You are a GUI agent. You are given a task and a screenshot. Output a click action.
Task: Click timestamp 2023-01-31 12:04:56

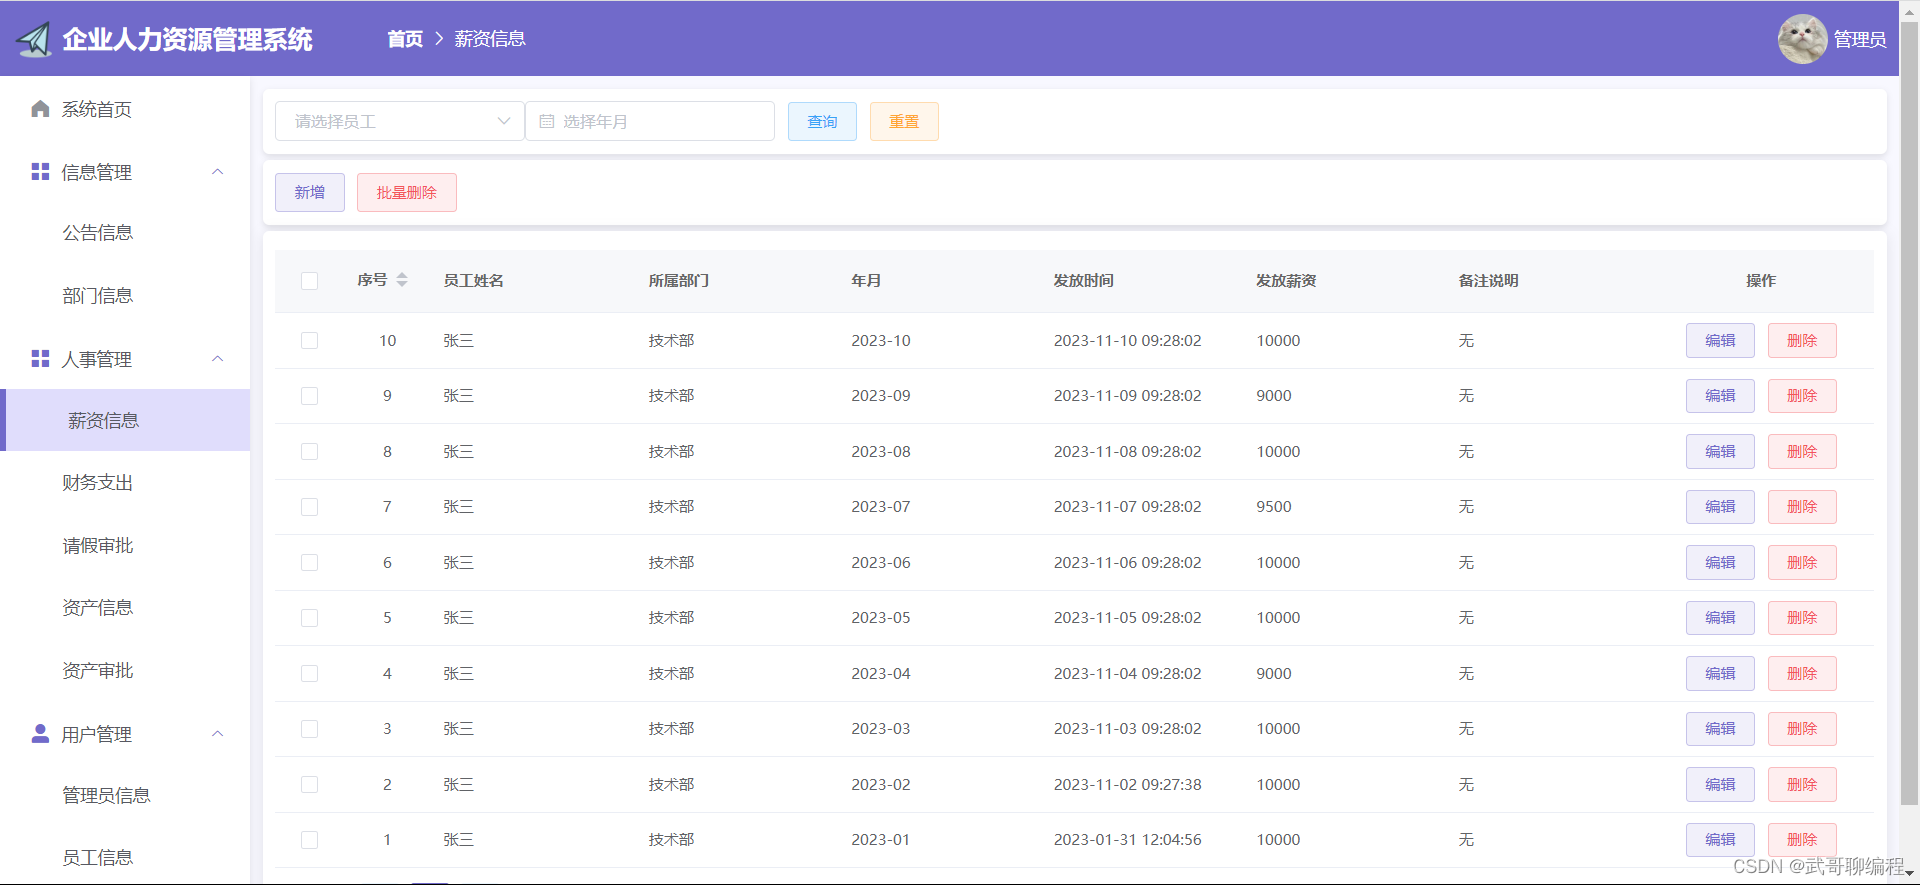click(1128, 840)
